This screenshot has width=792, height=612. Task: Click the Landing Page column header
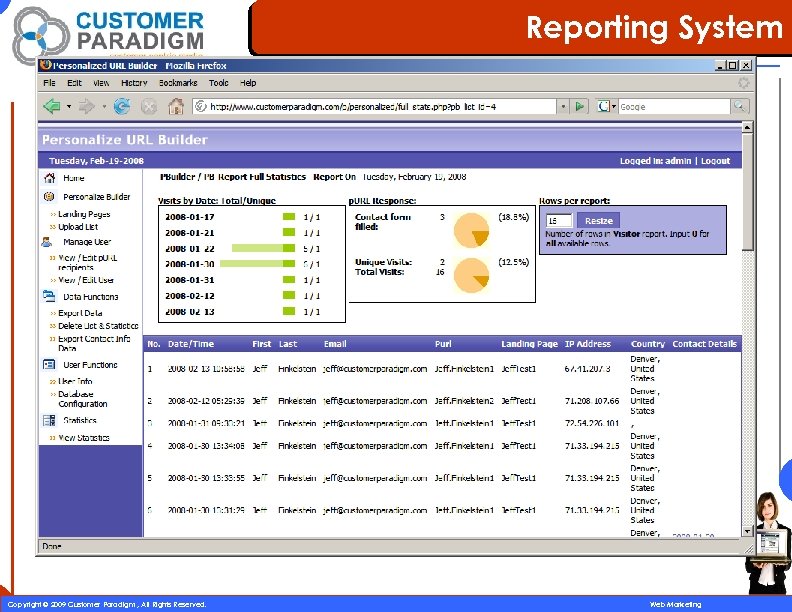(529, 344)
